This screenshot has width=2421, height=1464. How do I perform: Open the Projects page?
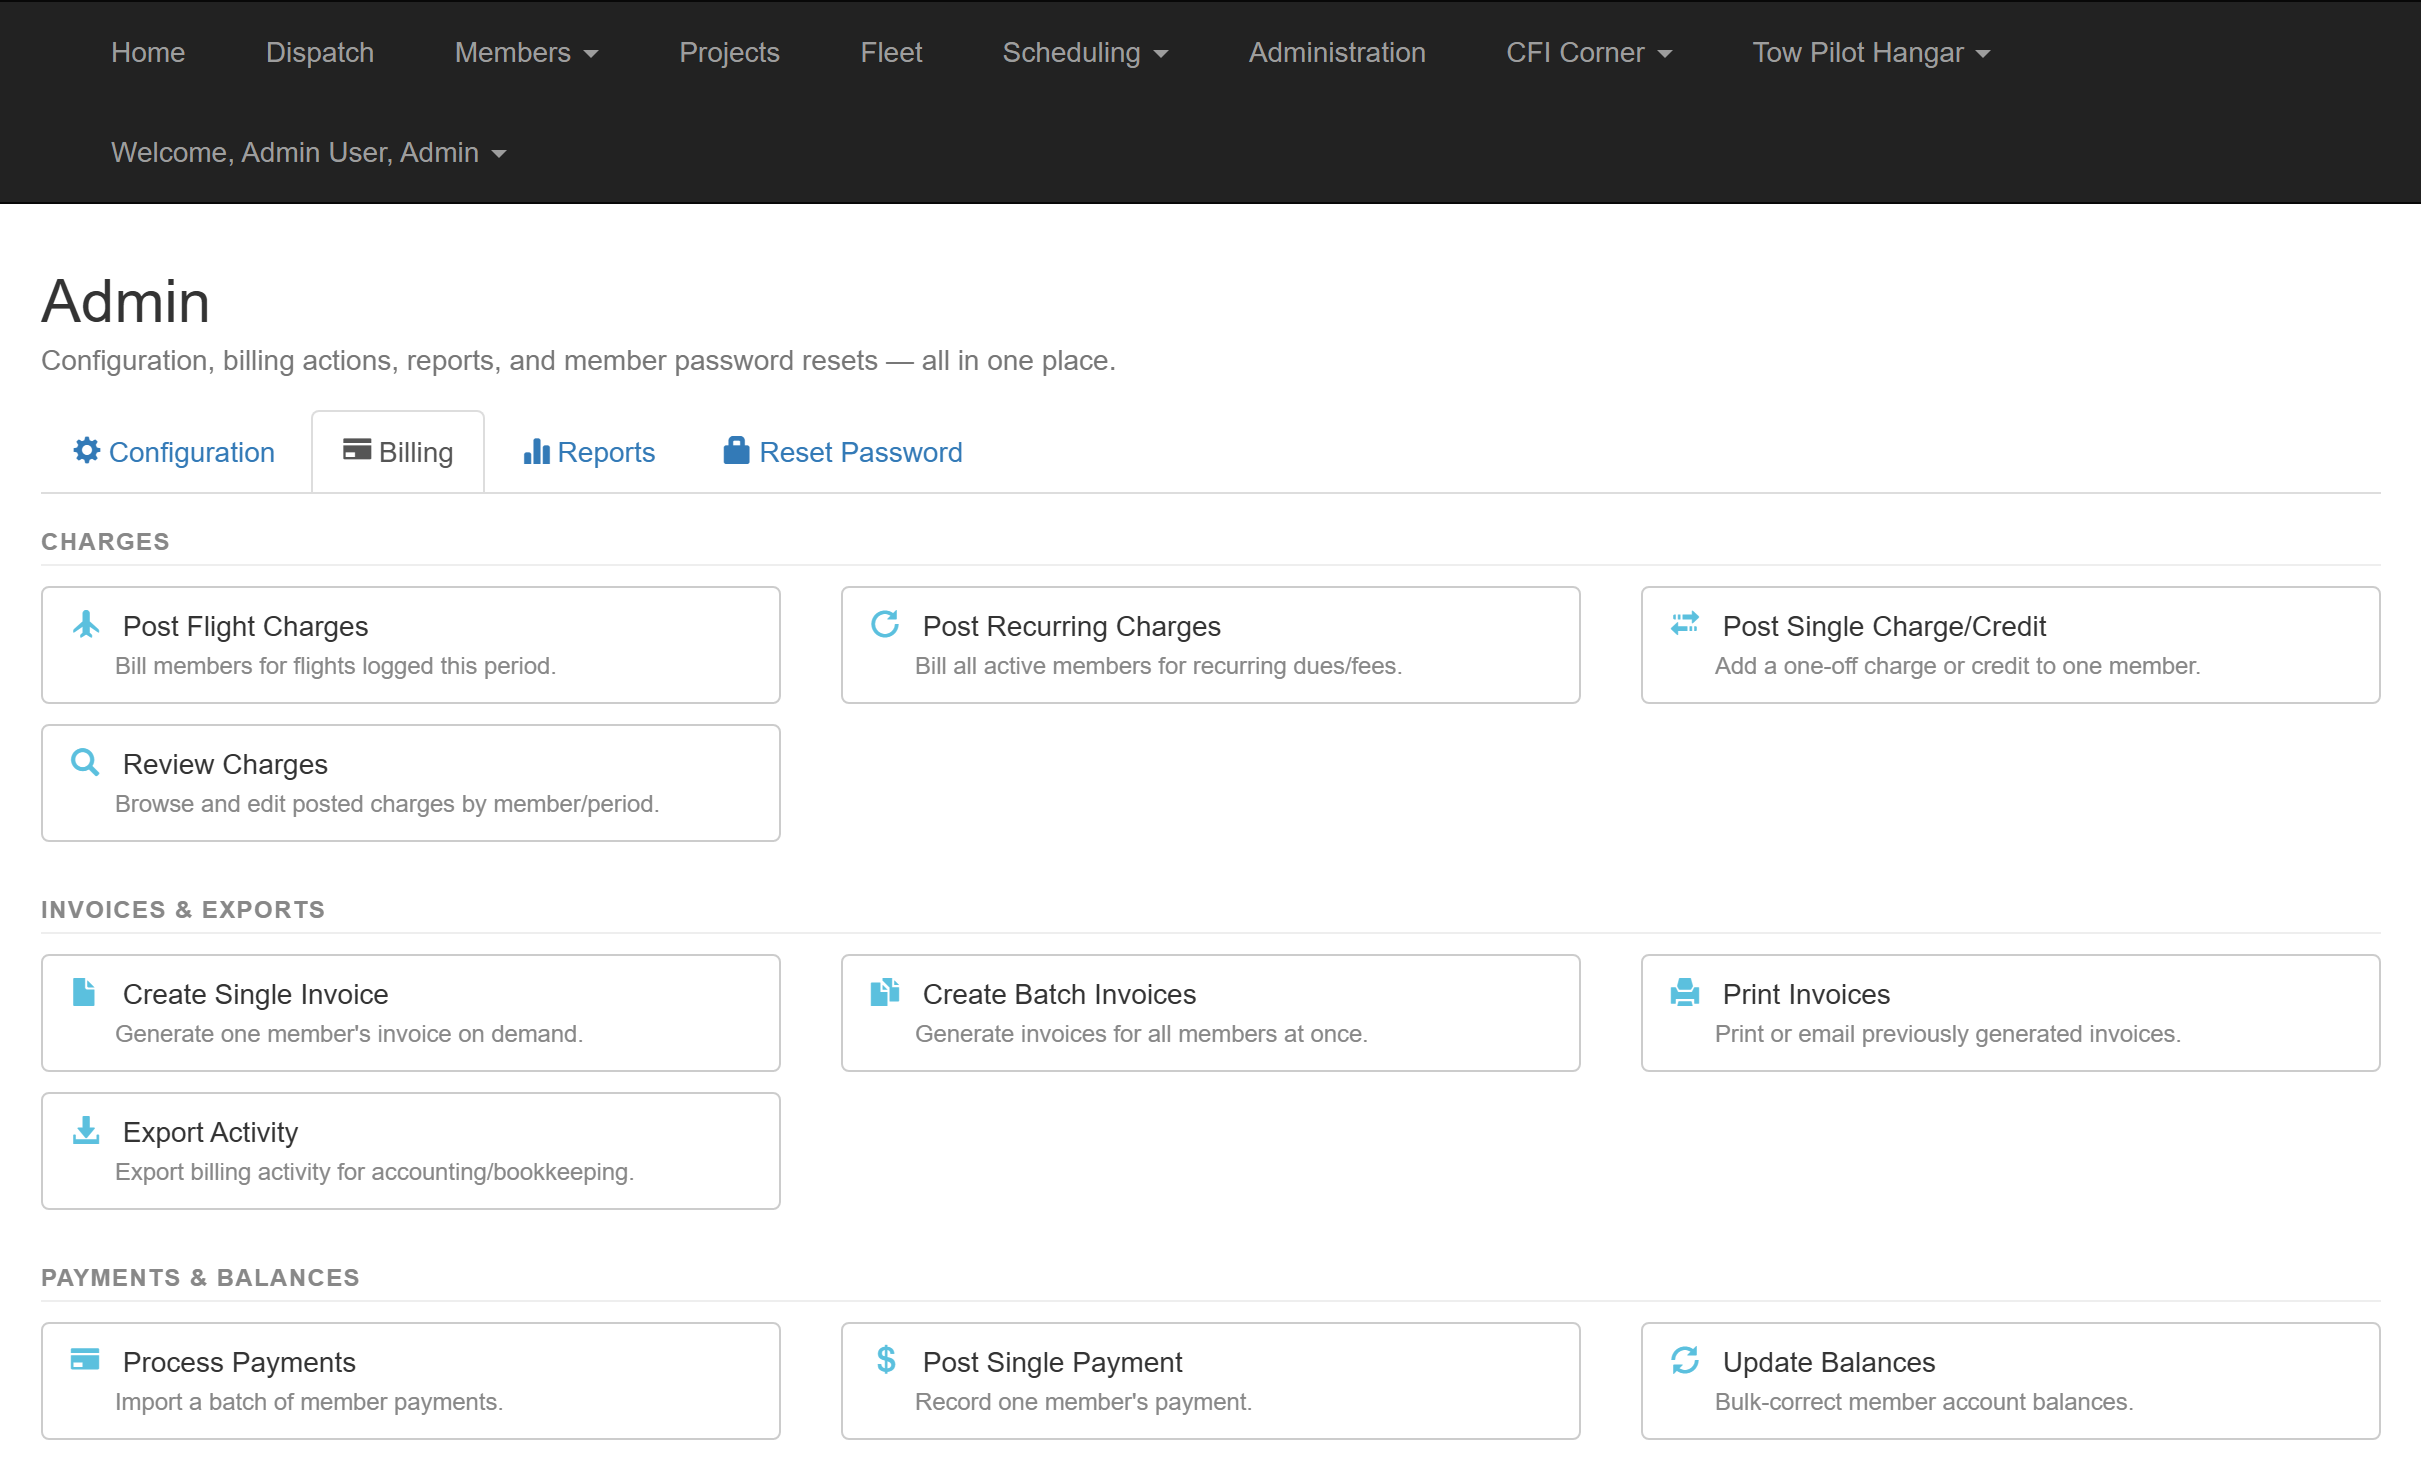click(729, 52)
